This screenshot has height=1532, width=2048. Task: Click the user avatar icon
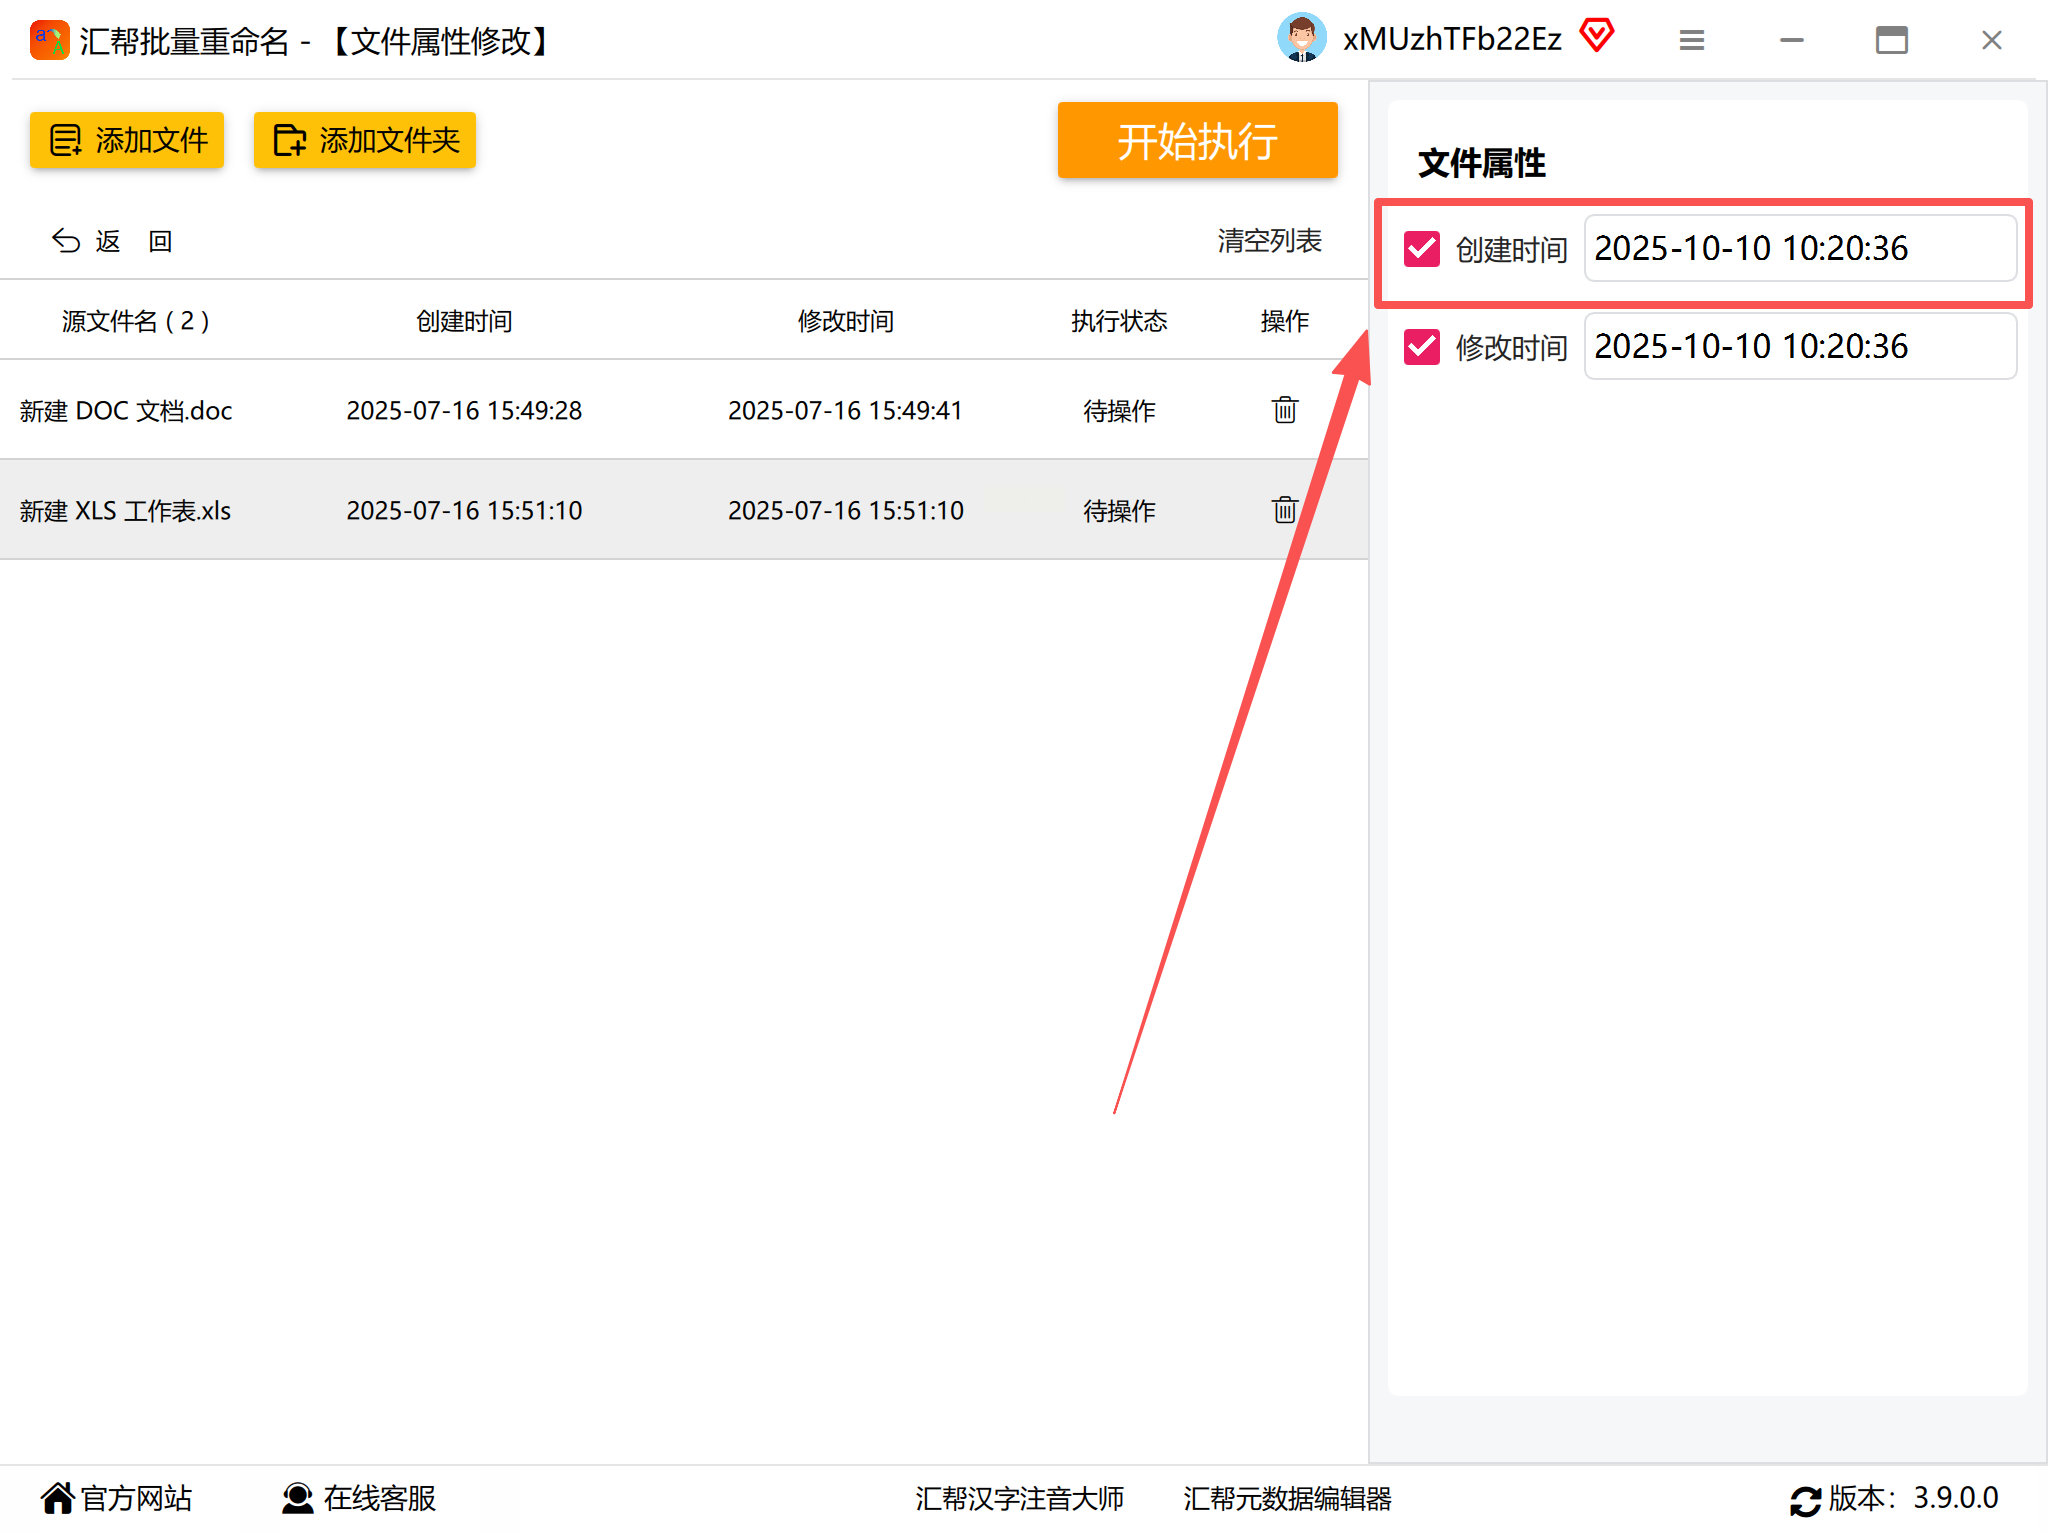(x=1301, y=39)
